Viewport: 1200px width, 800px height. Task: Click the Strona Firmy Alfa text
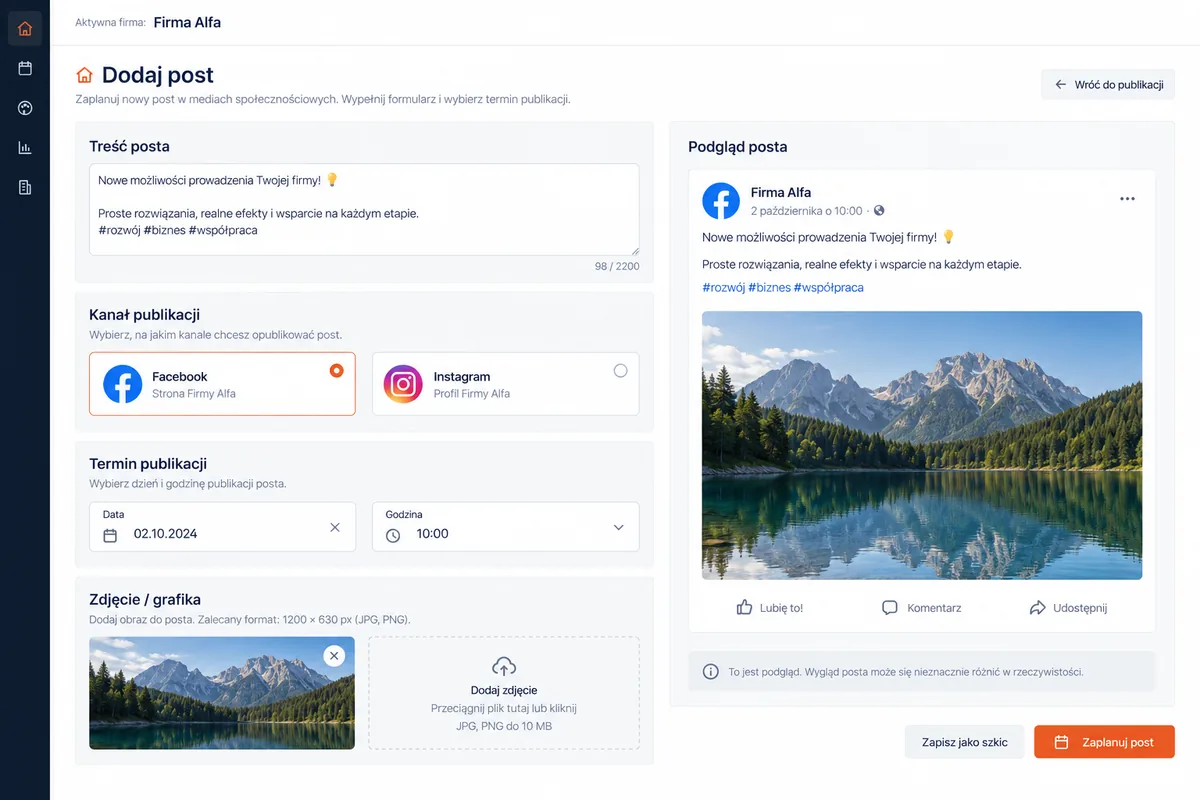pyautogui.click(x=194, y=394)
